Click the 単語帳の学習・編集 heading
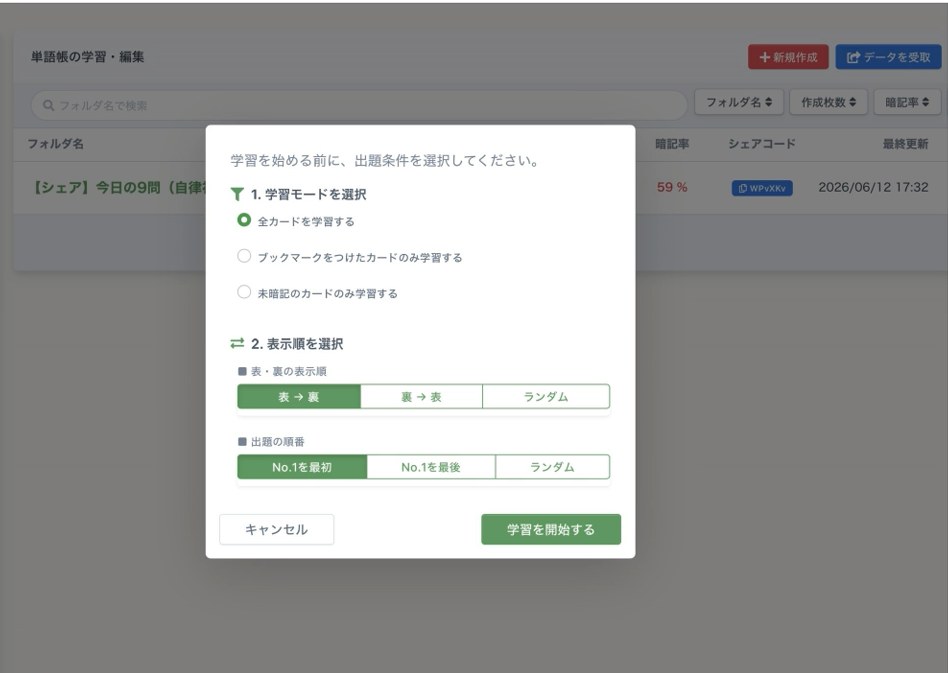948x673 pixels. point(88,57)
